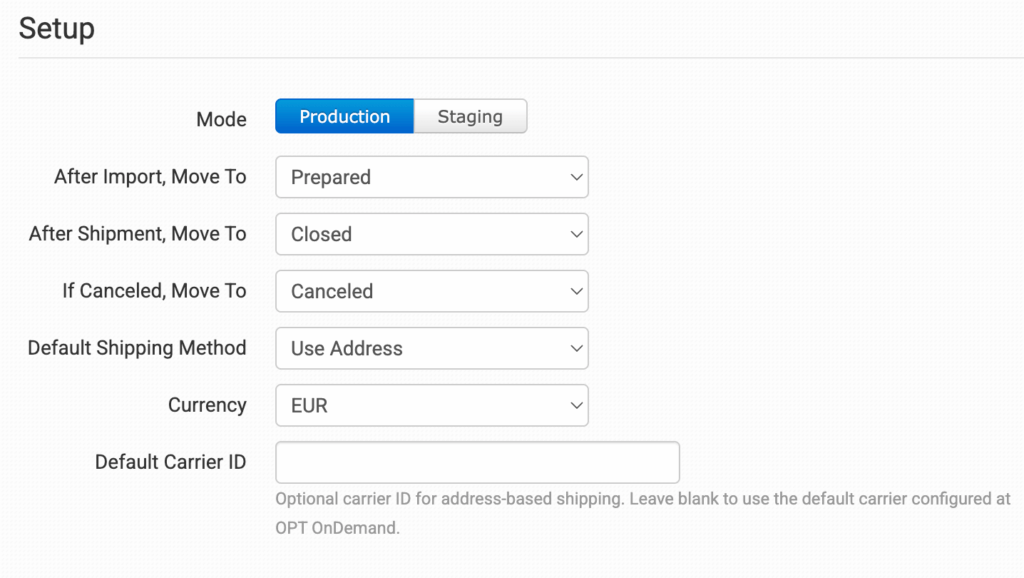Click the chevron arrow on Prepared dropdown
This screenshot has height=578, width=1024.
(x=576, y=177)
